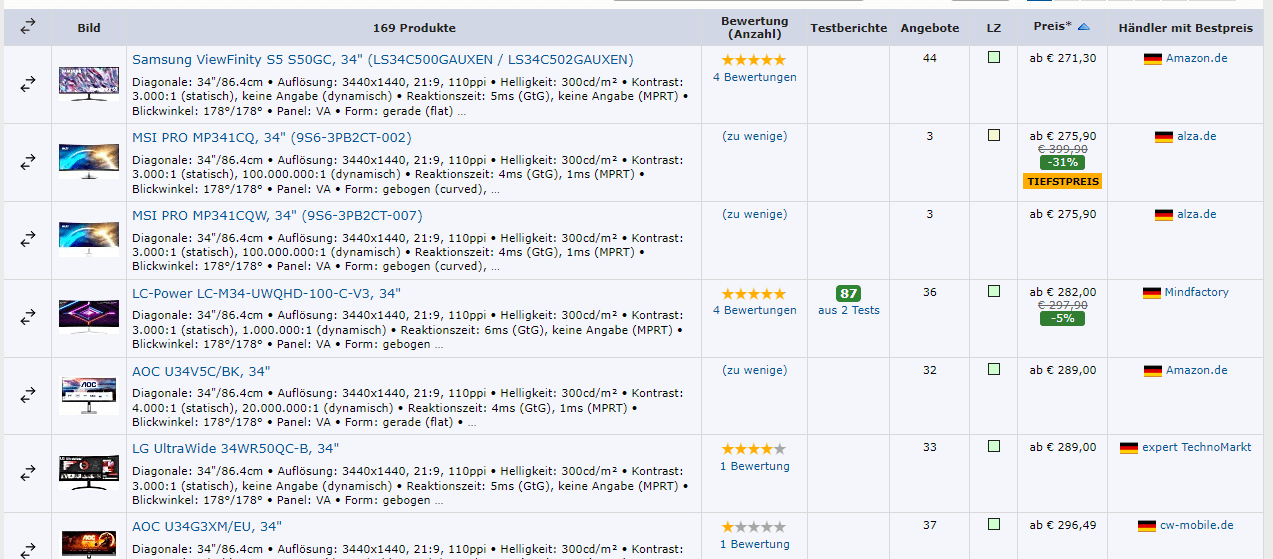
Task: Click the five-star rating of LC-Power LC-M34
Action: coord(754,294)
